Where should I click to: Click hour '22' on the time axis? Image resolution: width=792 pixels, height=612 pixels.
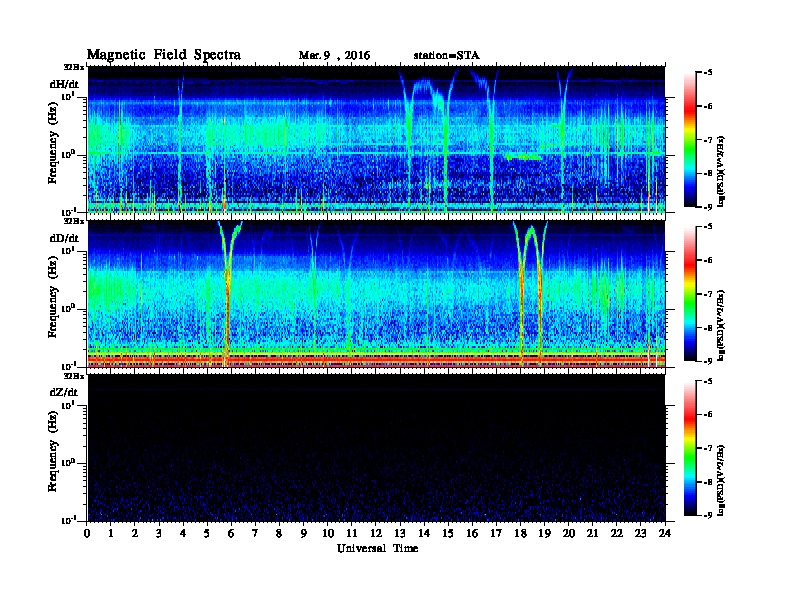tap(617, 533)
